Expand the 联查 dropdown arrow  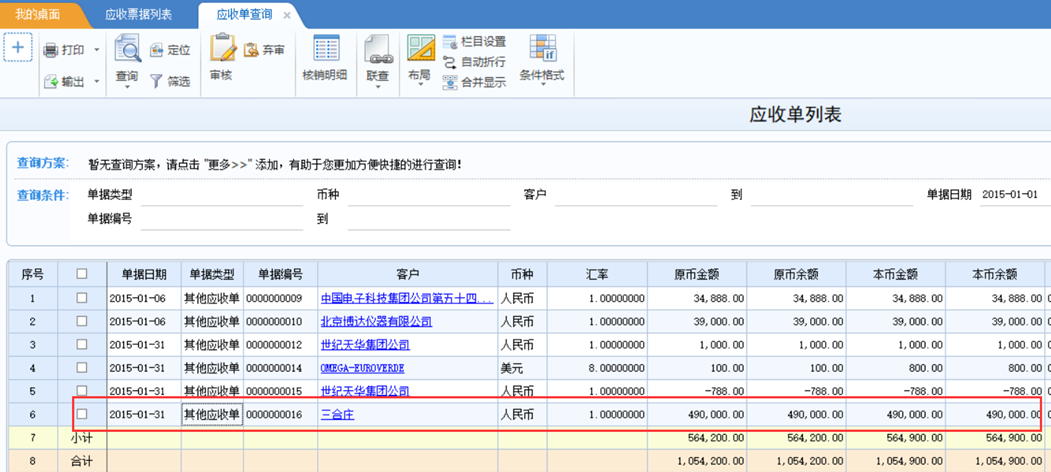(x=377, y=87)
